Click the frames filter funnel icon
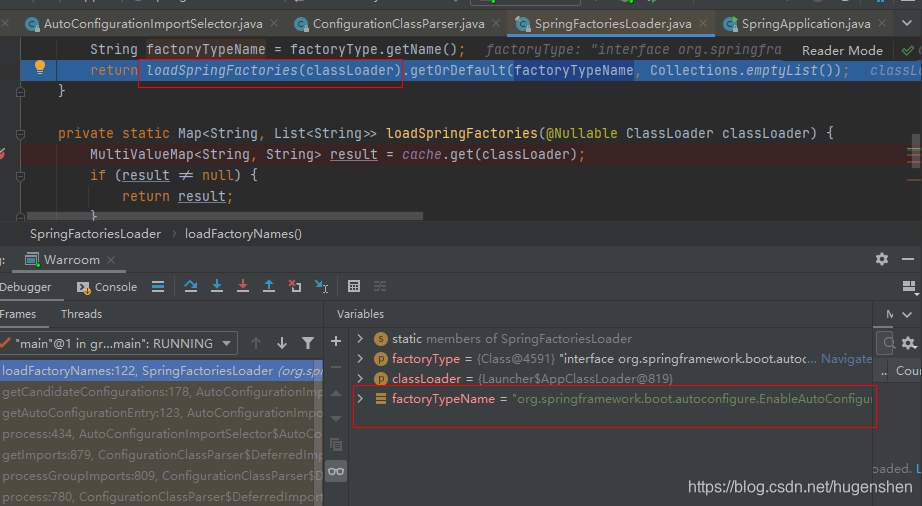 pos(308,343)
